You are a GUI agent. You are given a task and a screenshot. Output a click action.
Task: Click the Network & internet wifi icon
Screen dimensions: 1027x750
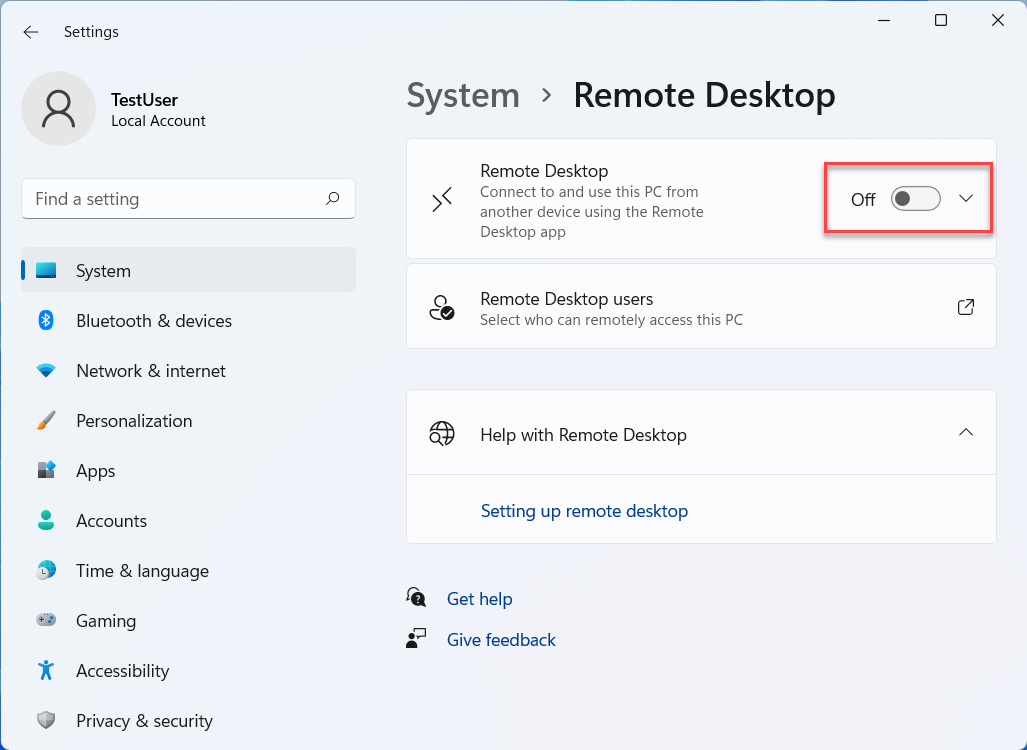coord(46,371)
